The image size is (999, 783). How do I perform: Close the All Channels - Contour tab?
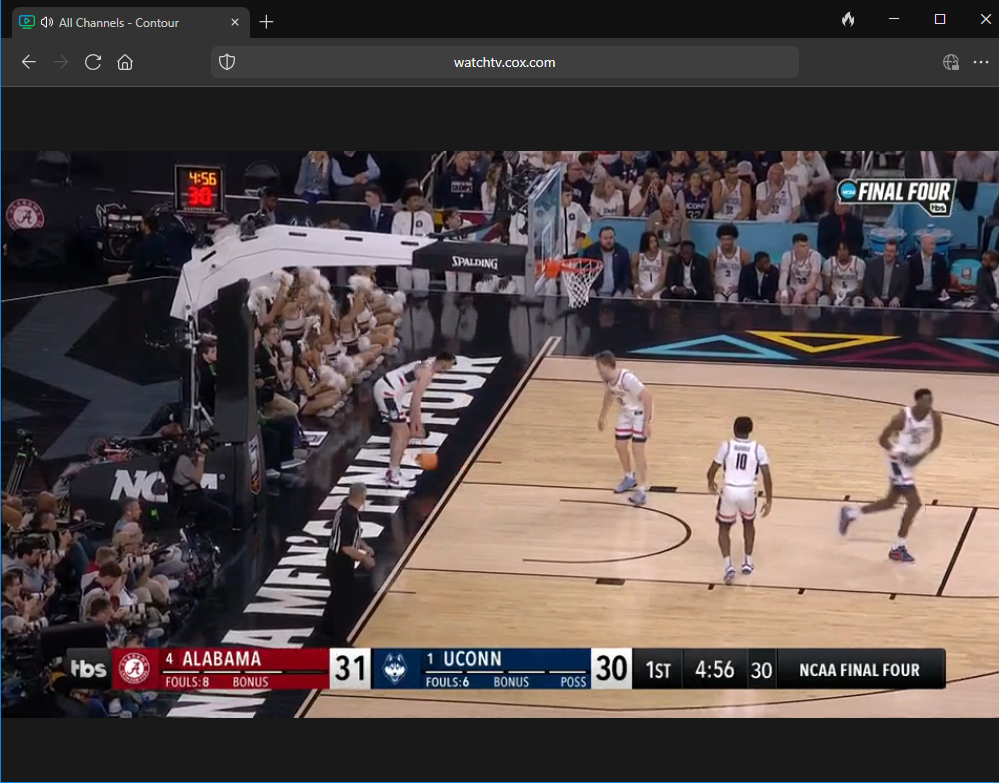235,22
